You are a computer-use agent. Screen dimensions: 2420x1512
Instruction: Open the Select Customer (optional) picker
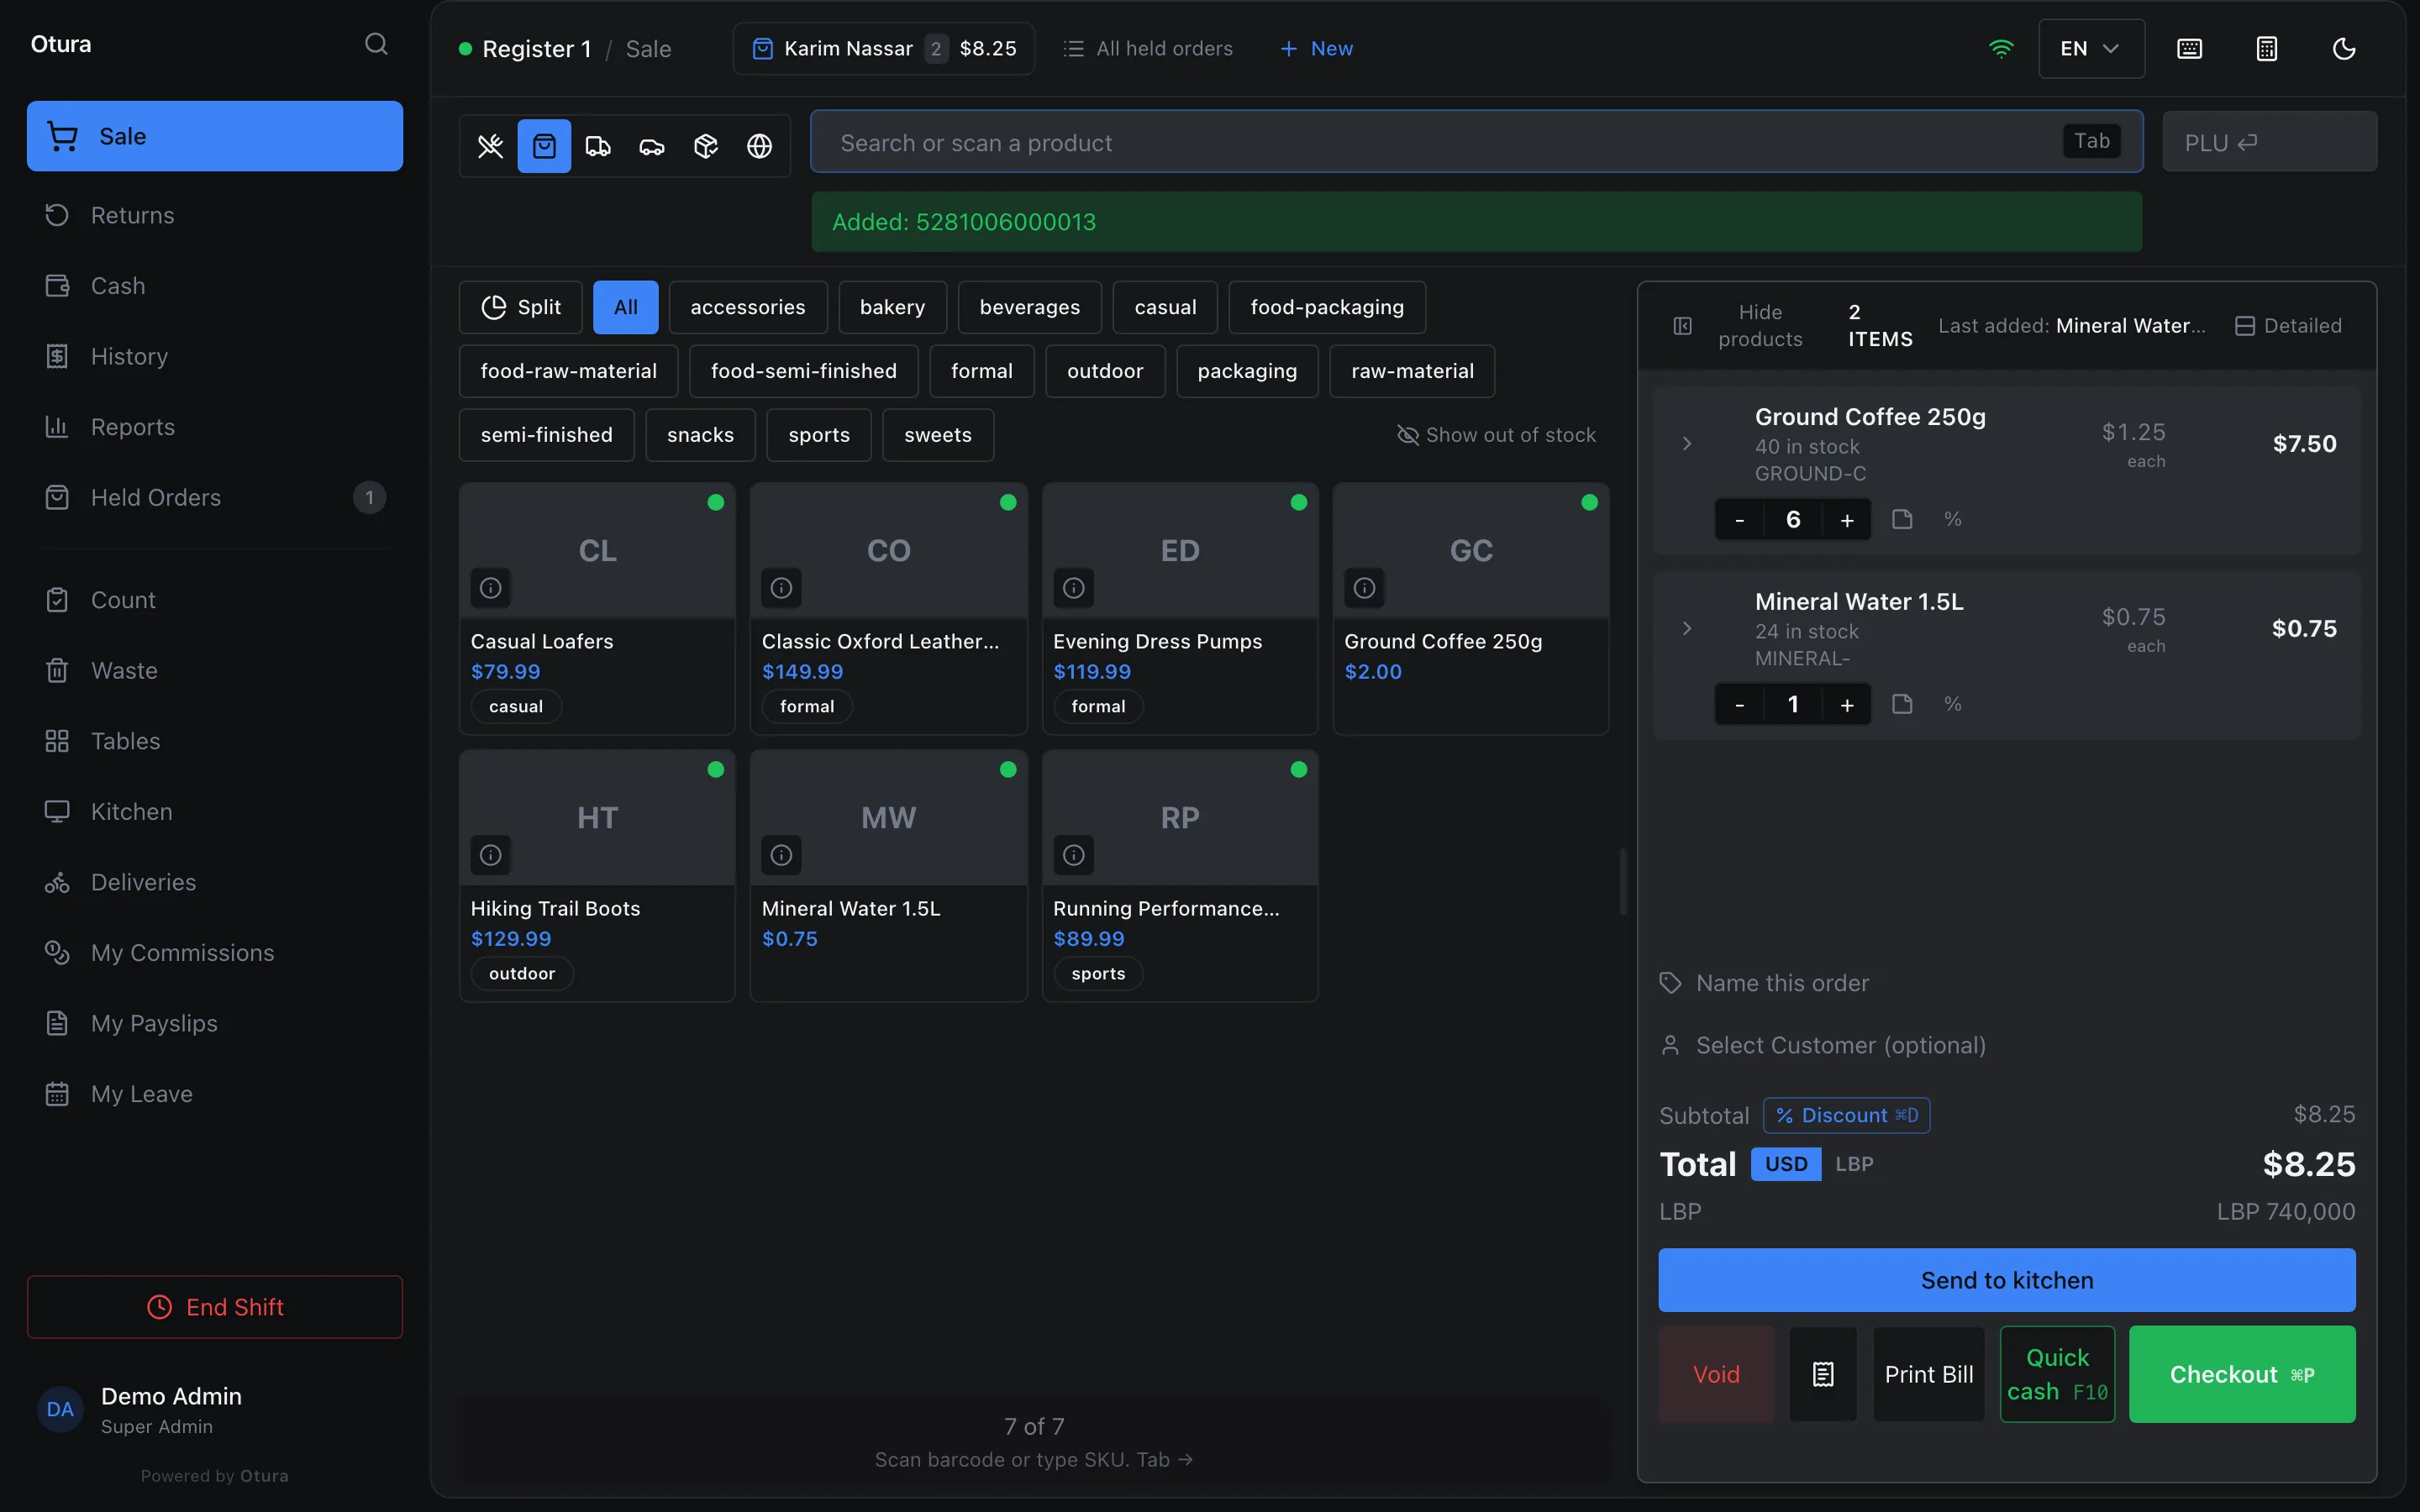[x=2006, y=1045]
